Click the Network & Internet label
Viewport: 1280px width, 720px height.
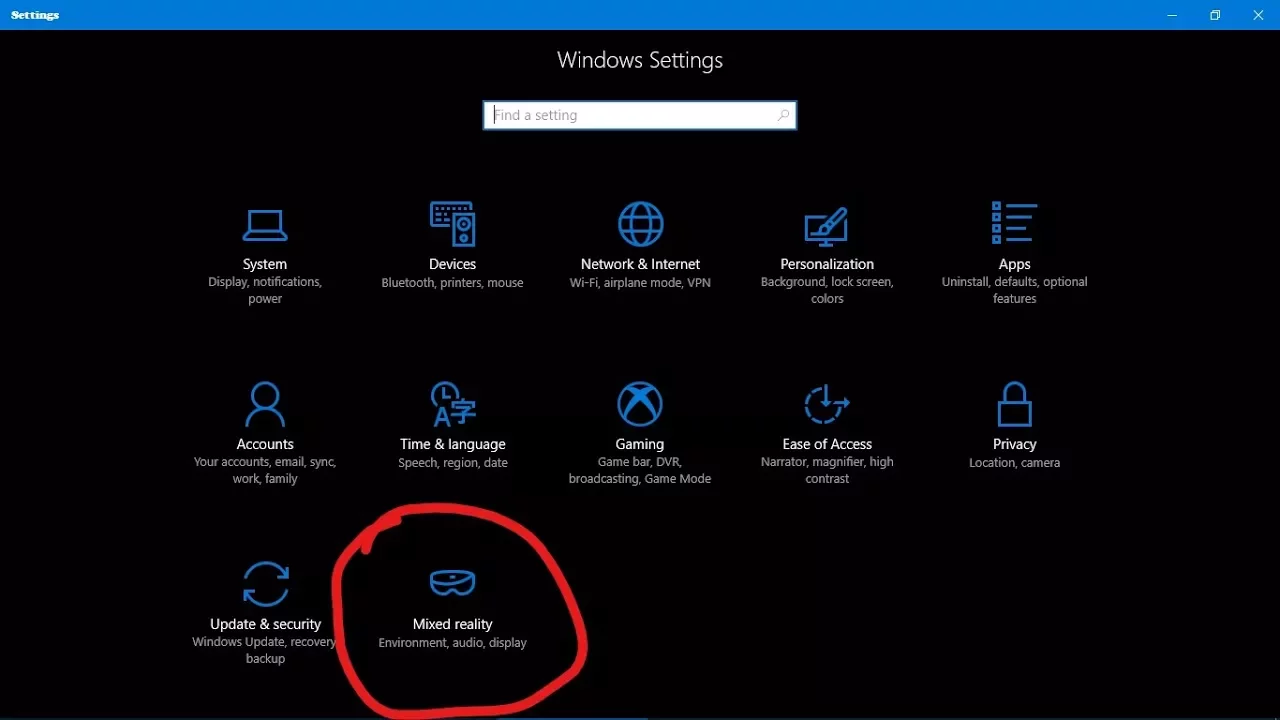(640, 264)
